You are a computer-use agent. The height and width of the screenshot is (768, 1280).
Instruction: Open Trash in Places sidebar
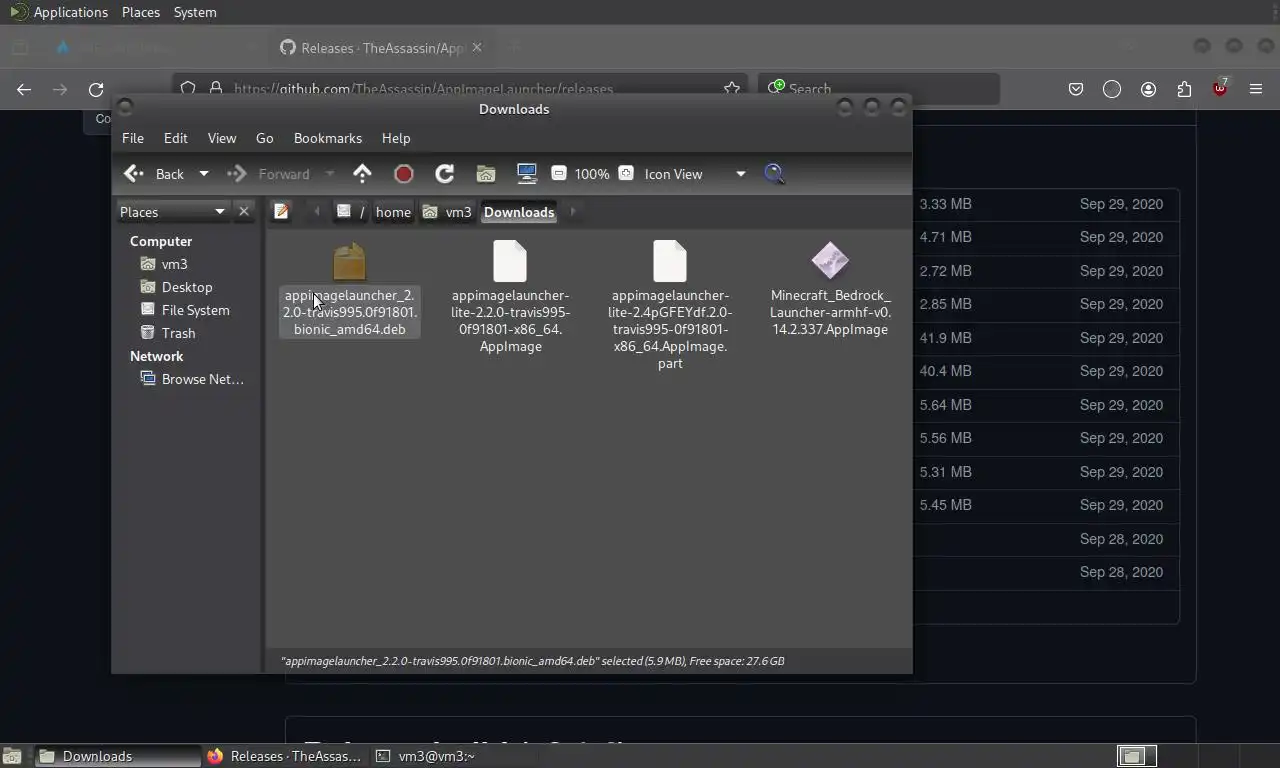point(178,333)
